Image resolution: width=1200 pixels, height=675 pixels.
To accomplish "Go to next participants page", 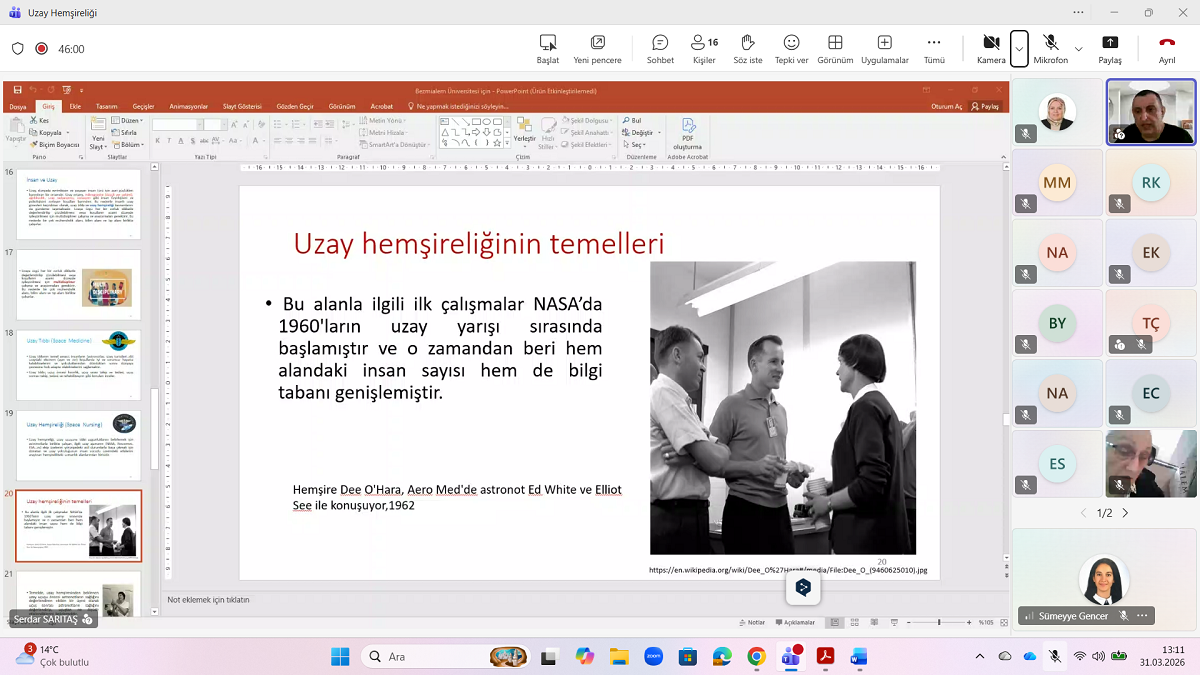I will [x=1125, y=513].
